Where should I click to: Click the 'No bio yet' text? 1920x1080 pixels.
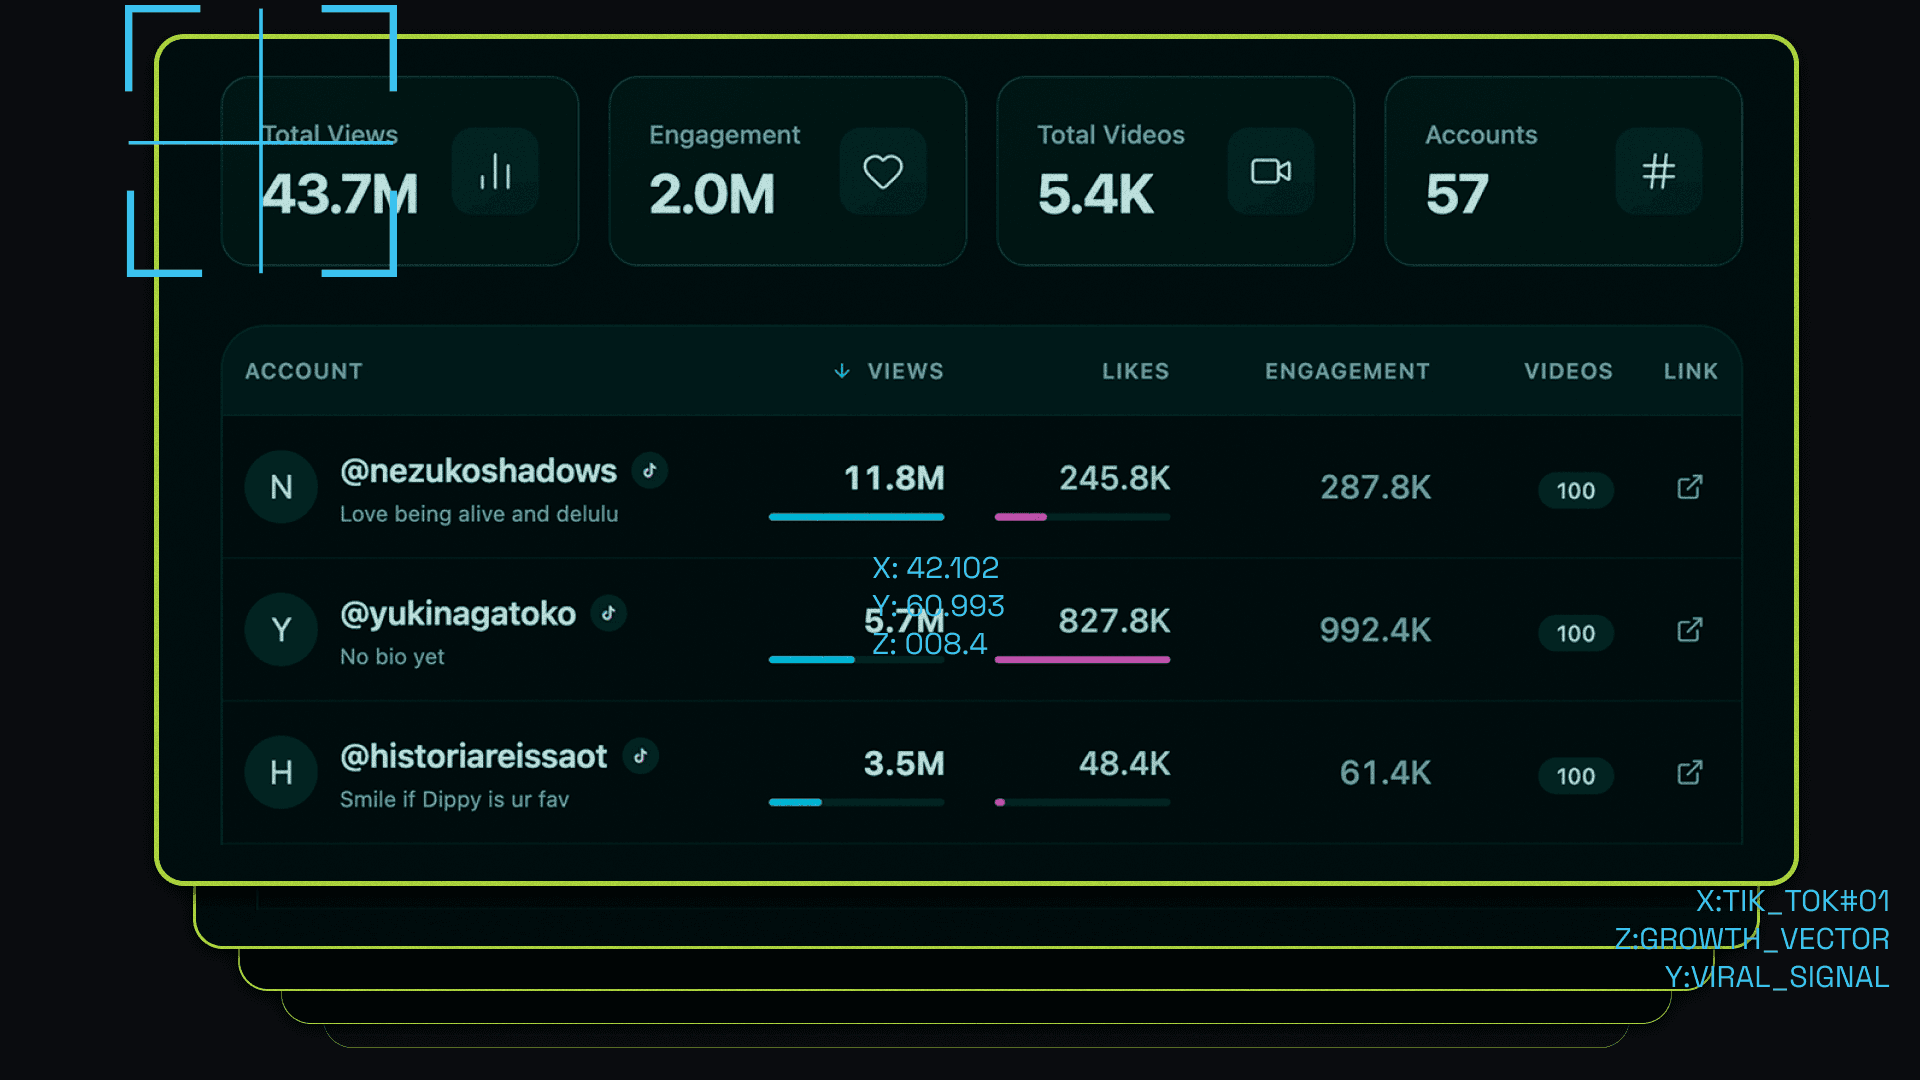click(x=392, y=657)
